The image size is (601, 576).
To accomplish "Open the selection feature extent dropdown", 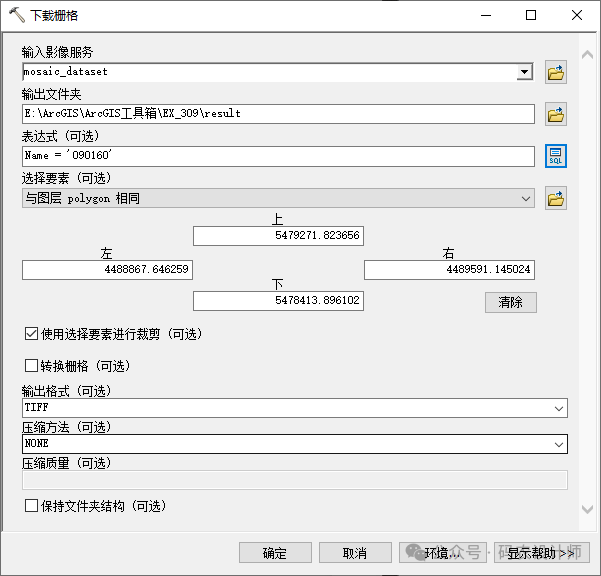I will point(526,198).
